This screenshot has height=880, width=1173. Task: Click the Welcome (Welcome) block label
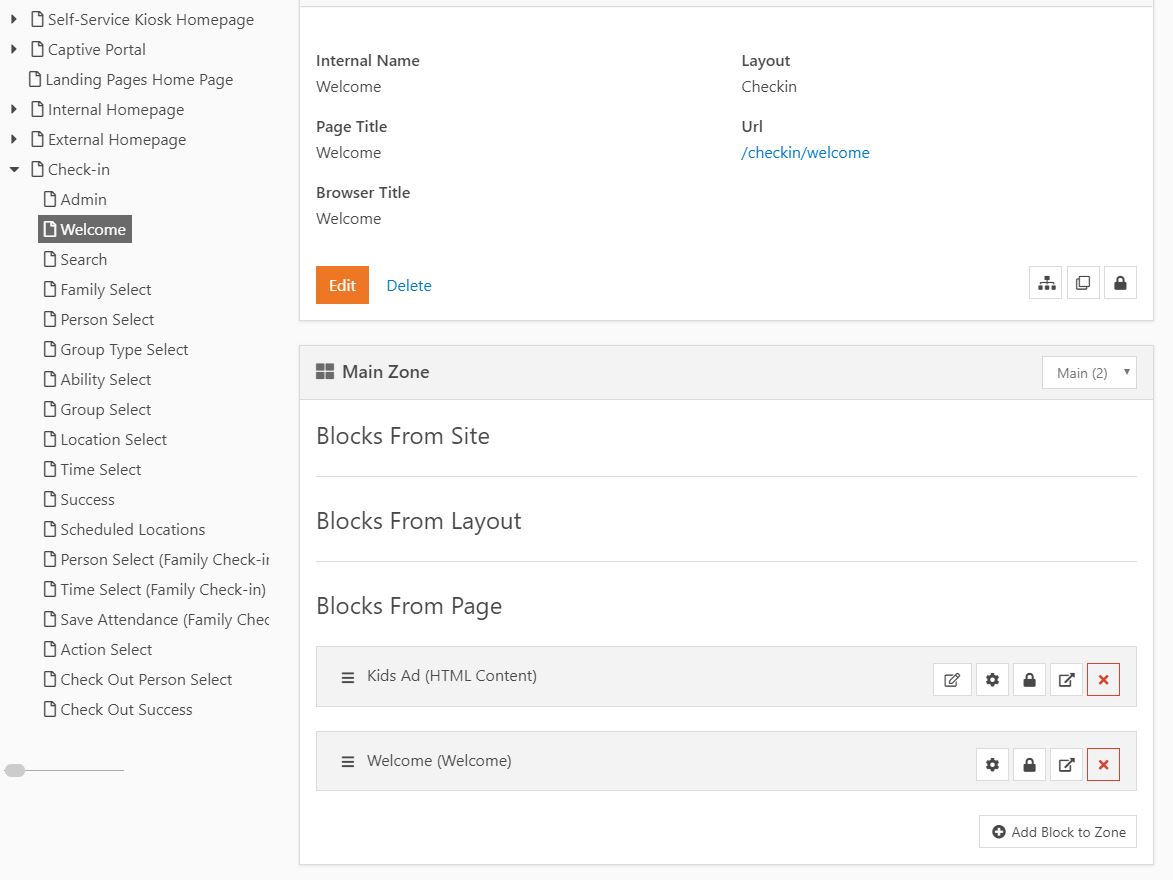click(x=439, y=761)
